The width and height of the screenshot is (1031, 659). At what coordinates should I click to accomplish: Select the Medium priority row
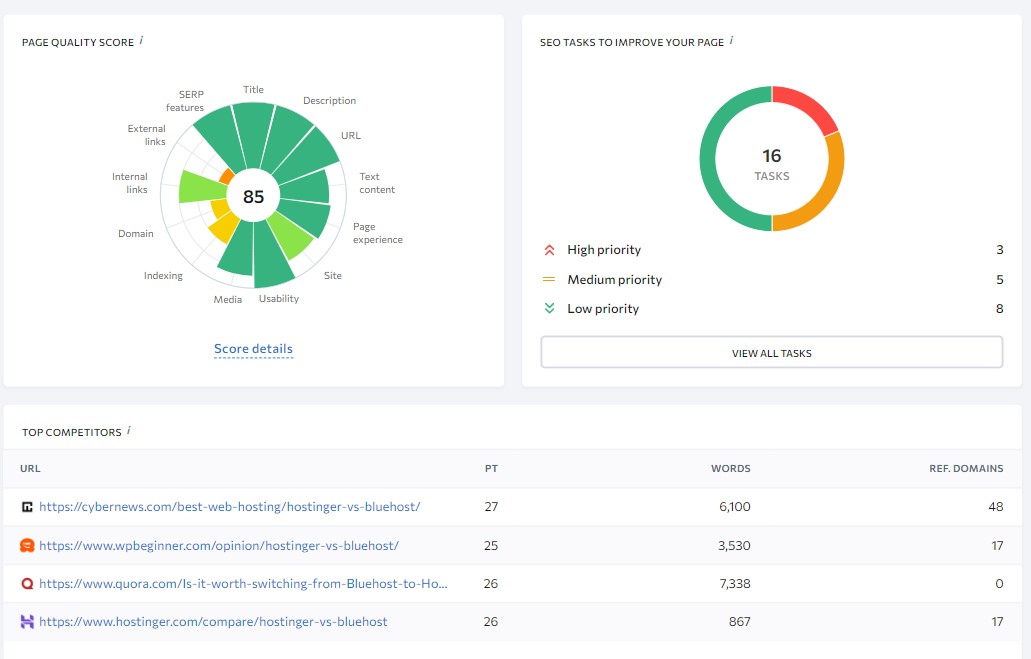[x=773, y=280]
